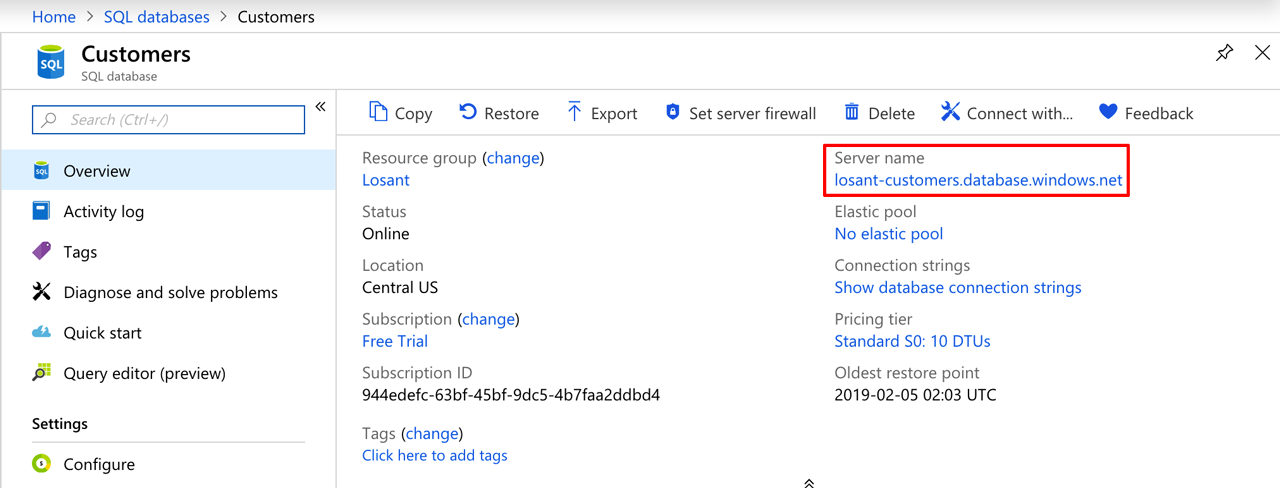Close the Customers blade

pos(1262,53)
